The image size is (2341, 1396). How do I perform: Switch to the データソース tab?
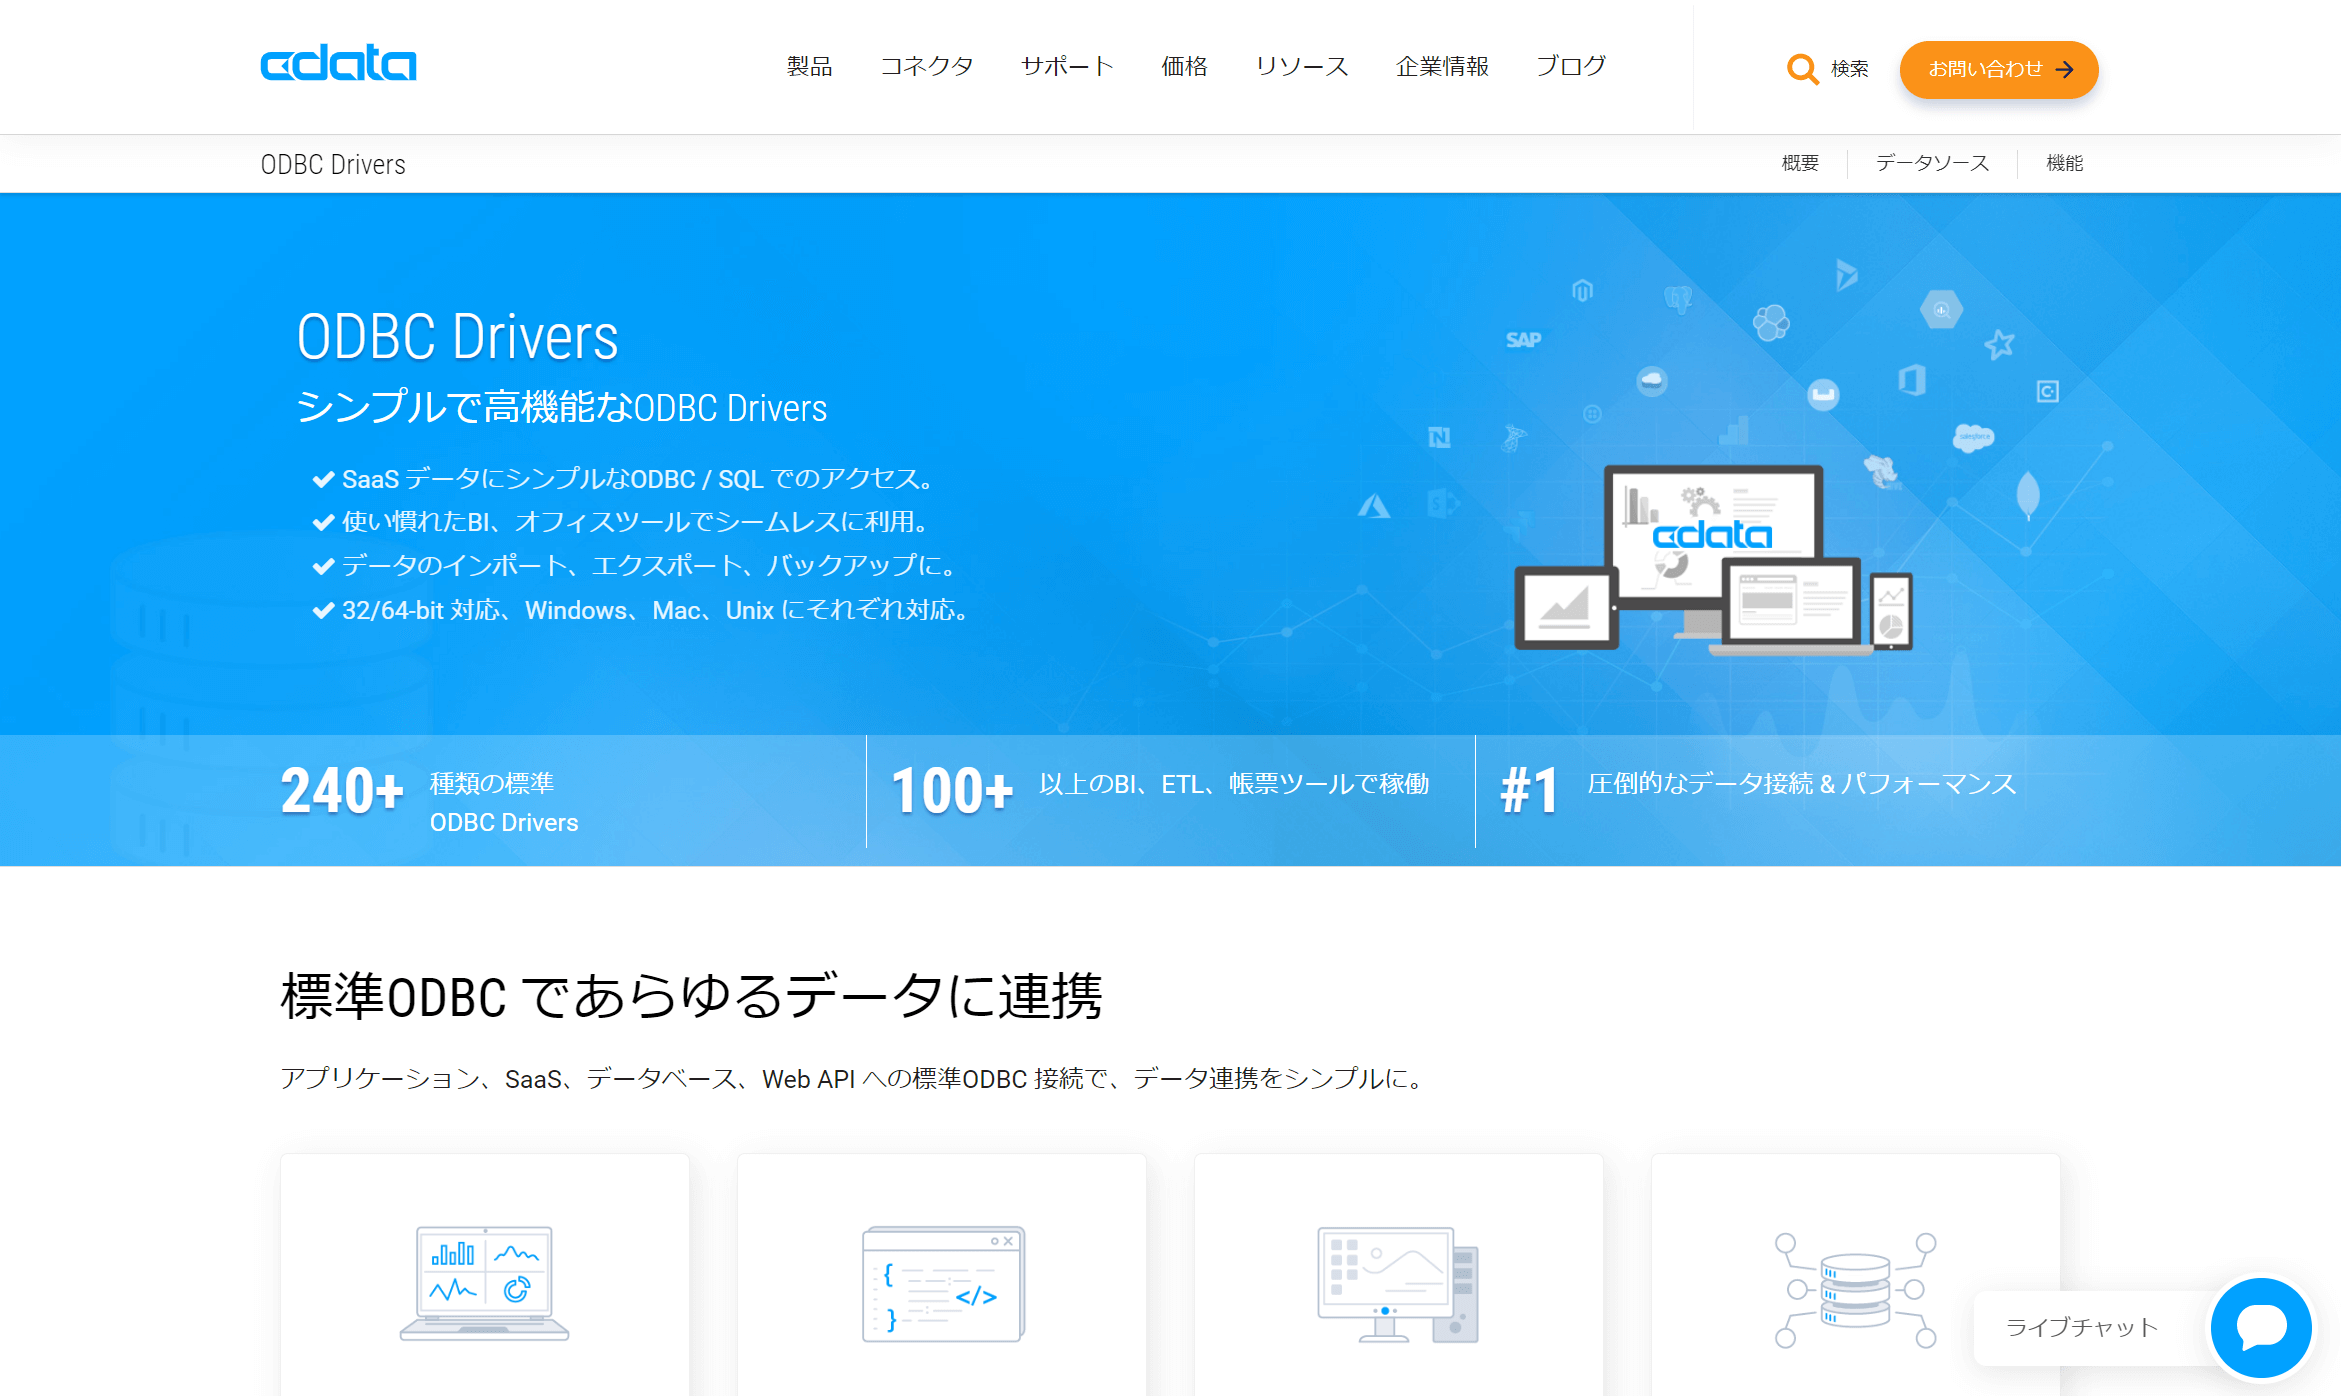1931,163
